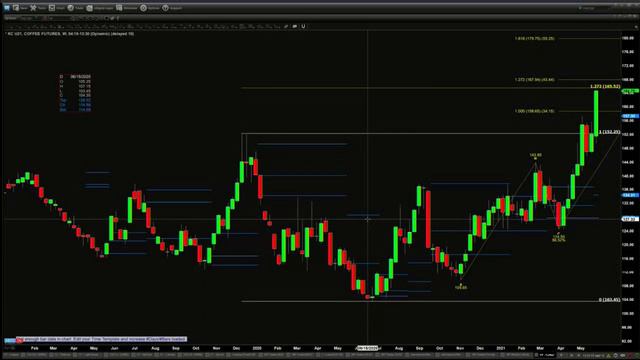The height and width of the screenshot is (360, 640).
Task: Click the magnet snap icon in the drawing toolbar
Action: (x=303, y=26)
